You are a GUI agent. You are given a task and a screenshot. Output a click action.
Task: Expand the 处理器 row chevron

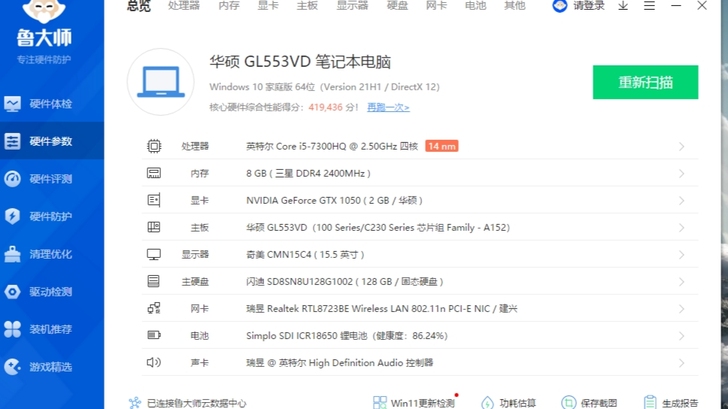(681, 147)
